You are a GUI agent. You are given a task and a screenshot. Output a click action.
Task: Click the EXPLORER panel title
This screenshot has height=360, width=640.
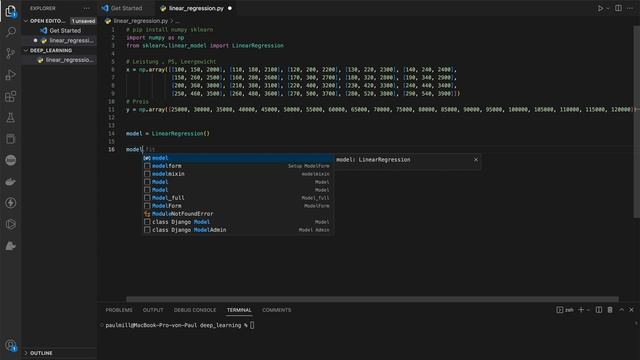tap(43, 8)
